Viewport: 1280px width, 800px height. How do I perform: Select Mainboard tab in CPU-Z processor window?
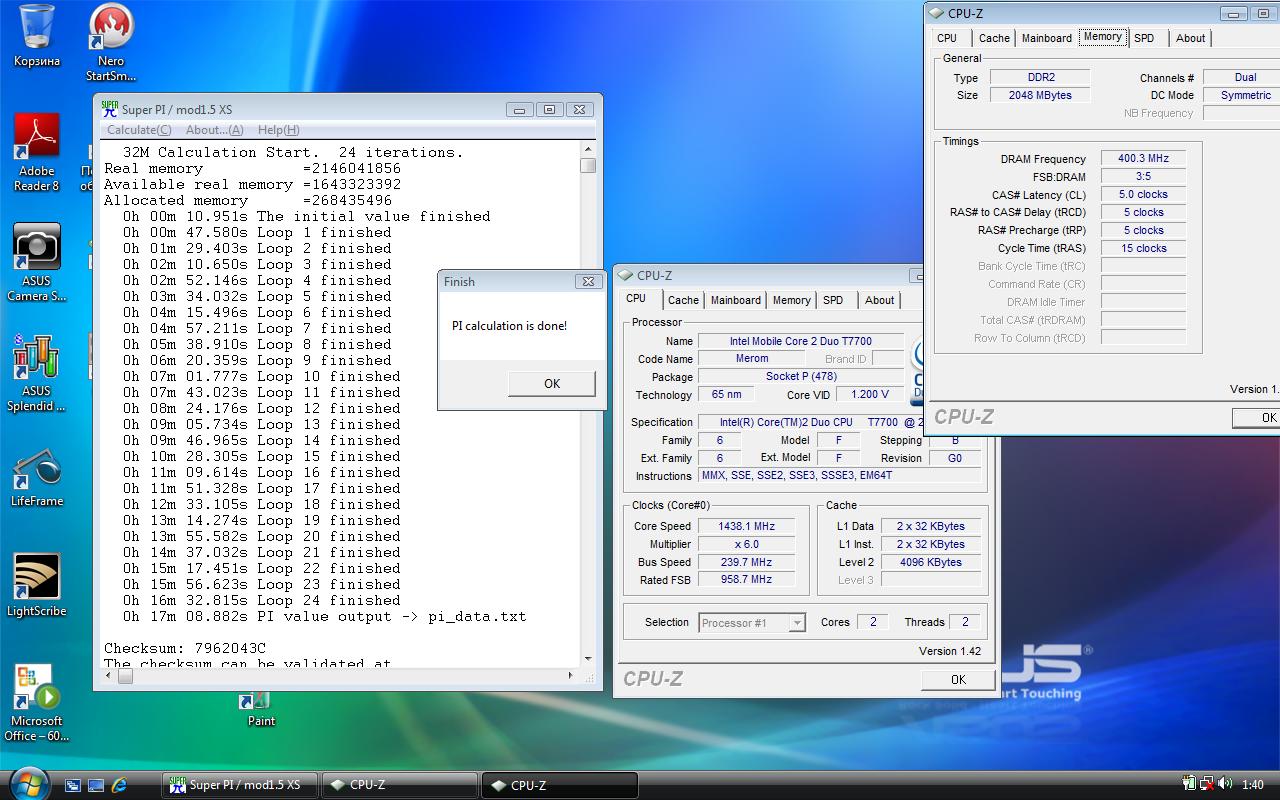[x=736, y=300]
